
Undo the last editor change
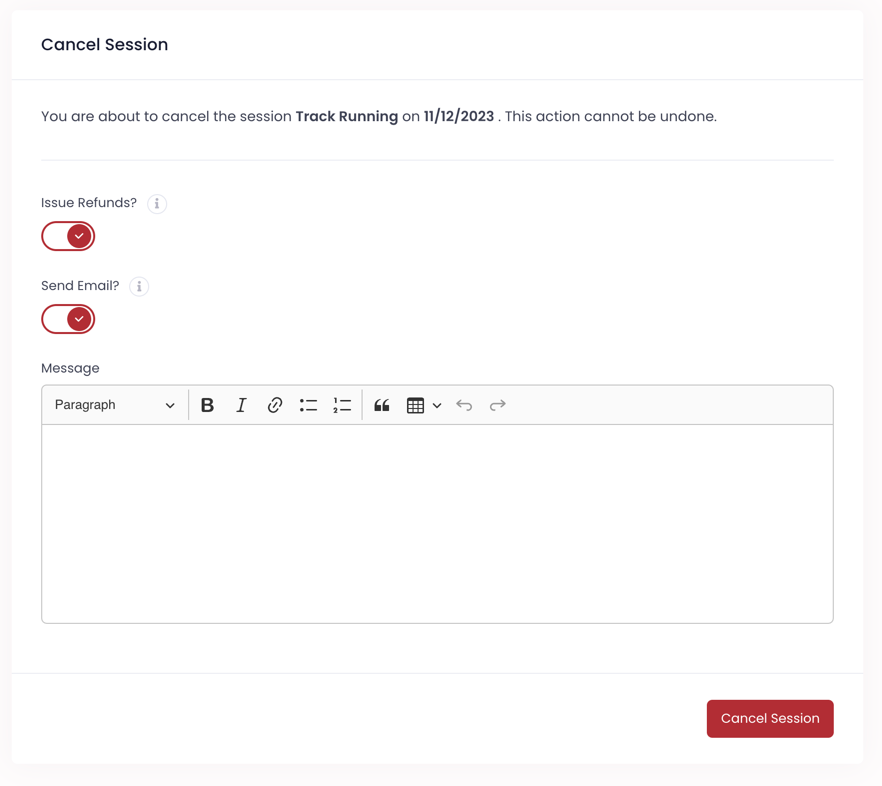464,405
